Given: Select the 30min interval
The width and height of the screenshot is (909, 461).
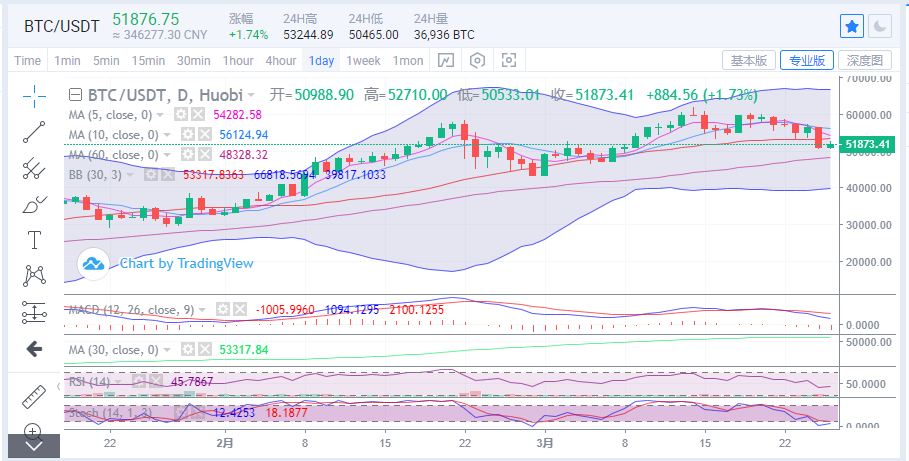Looking at the screenshot, I should 194,60.
